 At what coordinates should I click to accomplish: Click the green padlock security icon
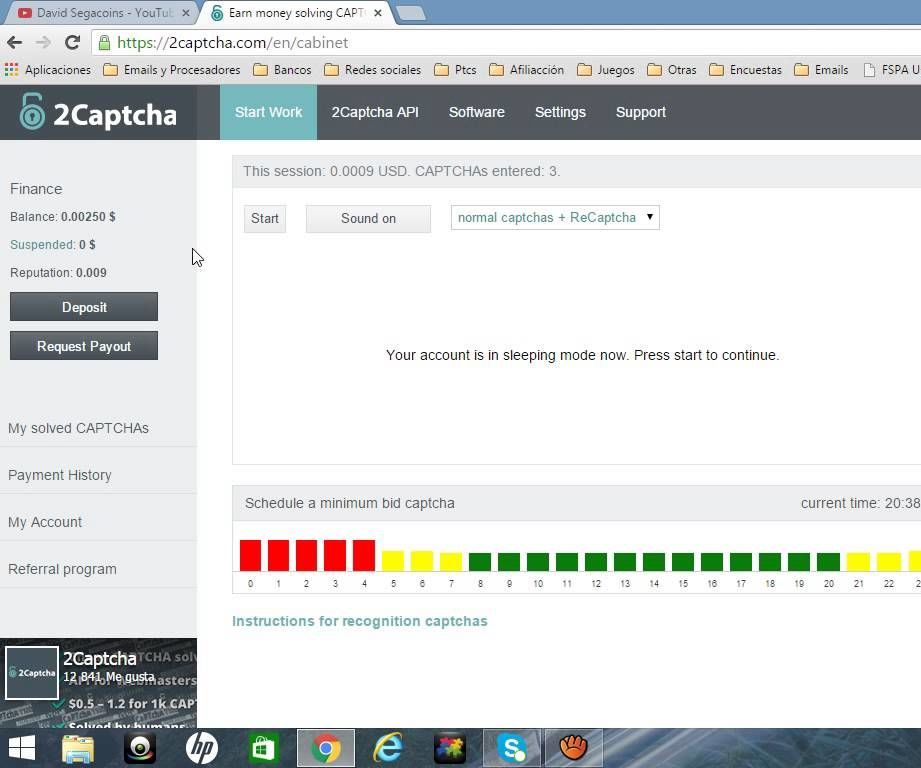point(104,42)
